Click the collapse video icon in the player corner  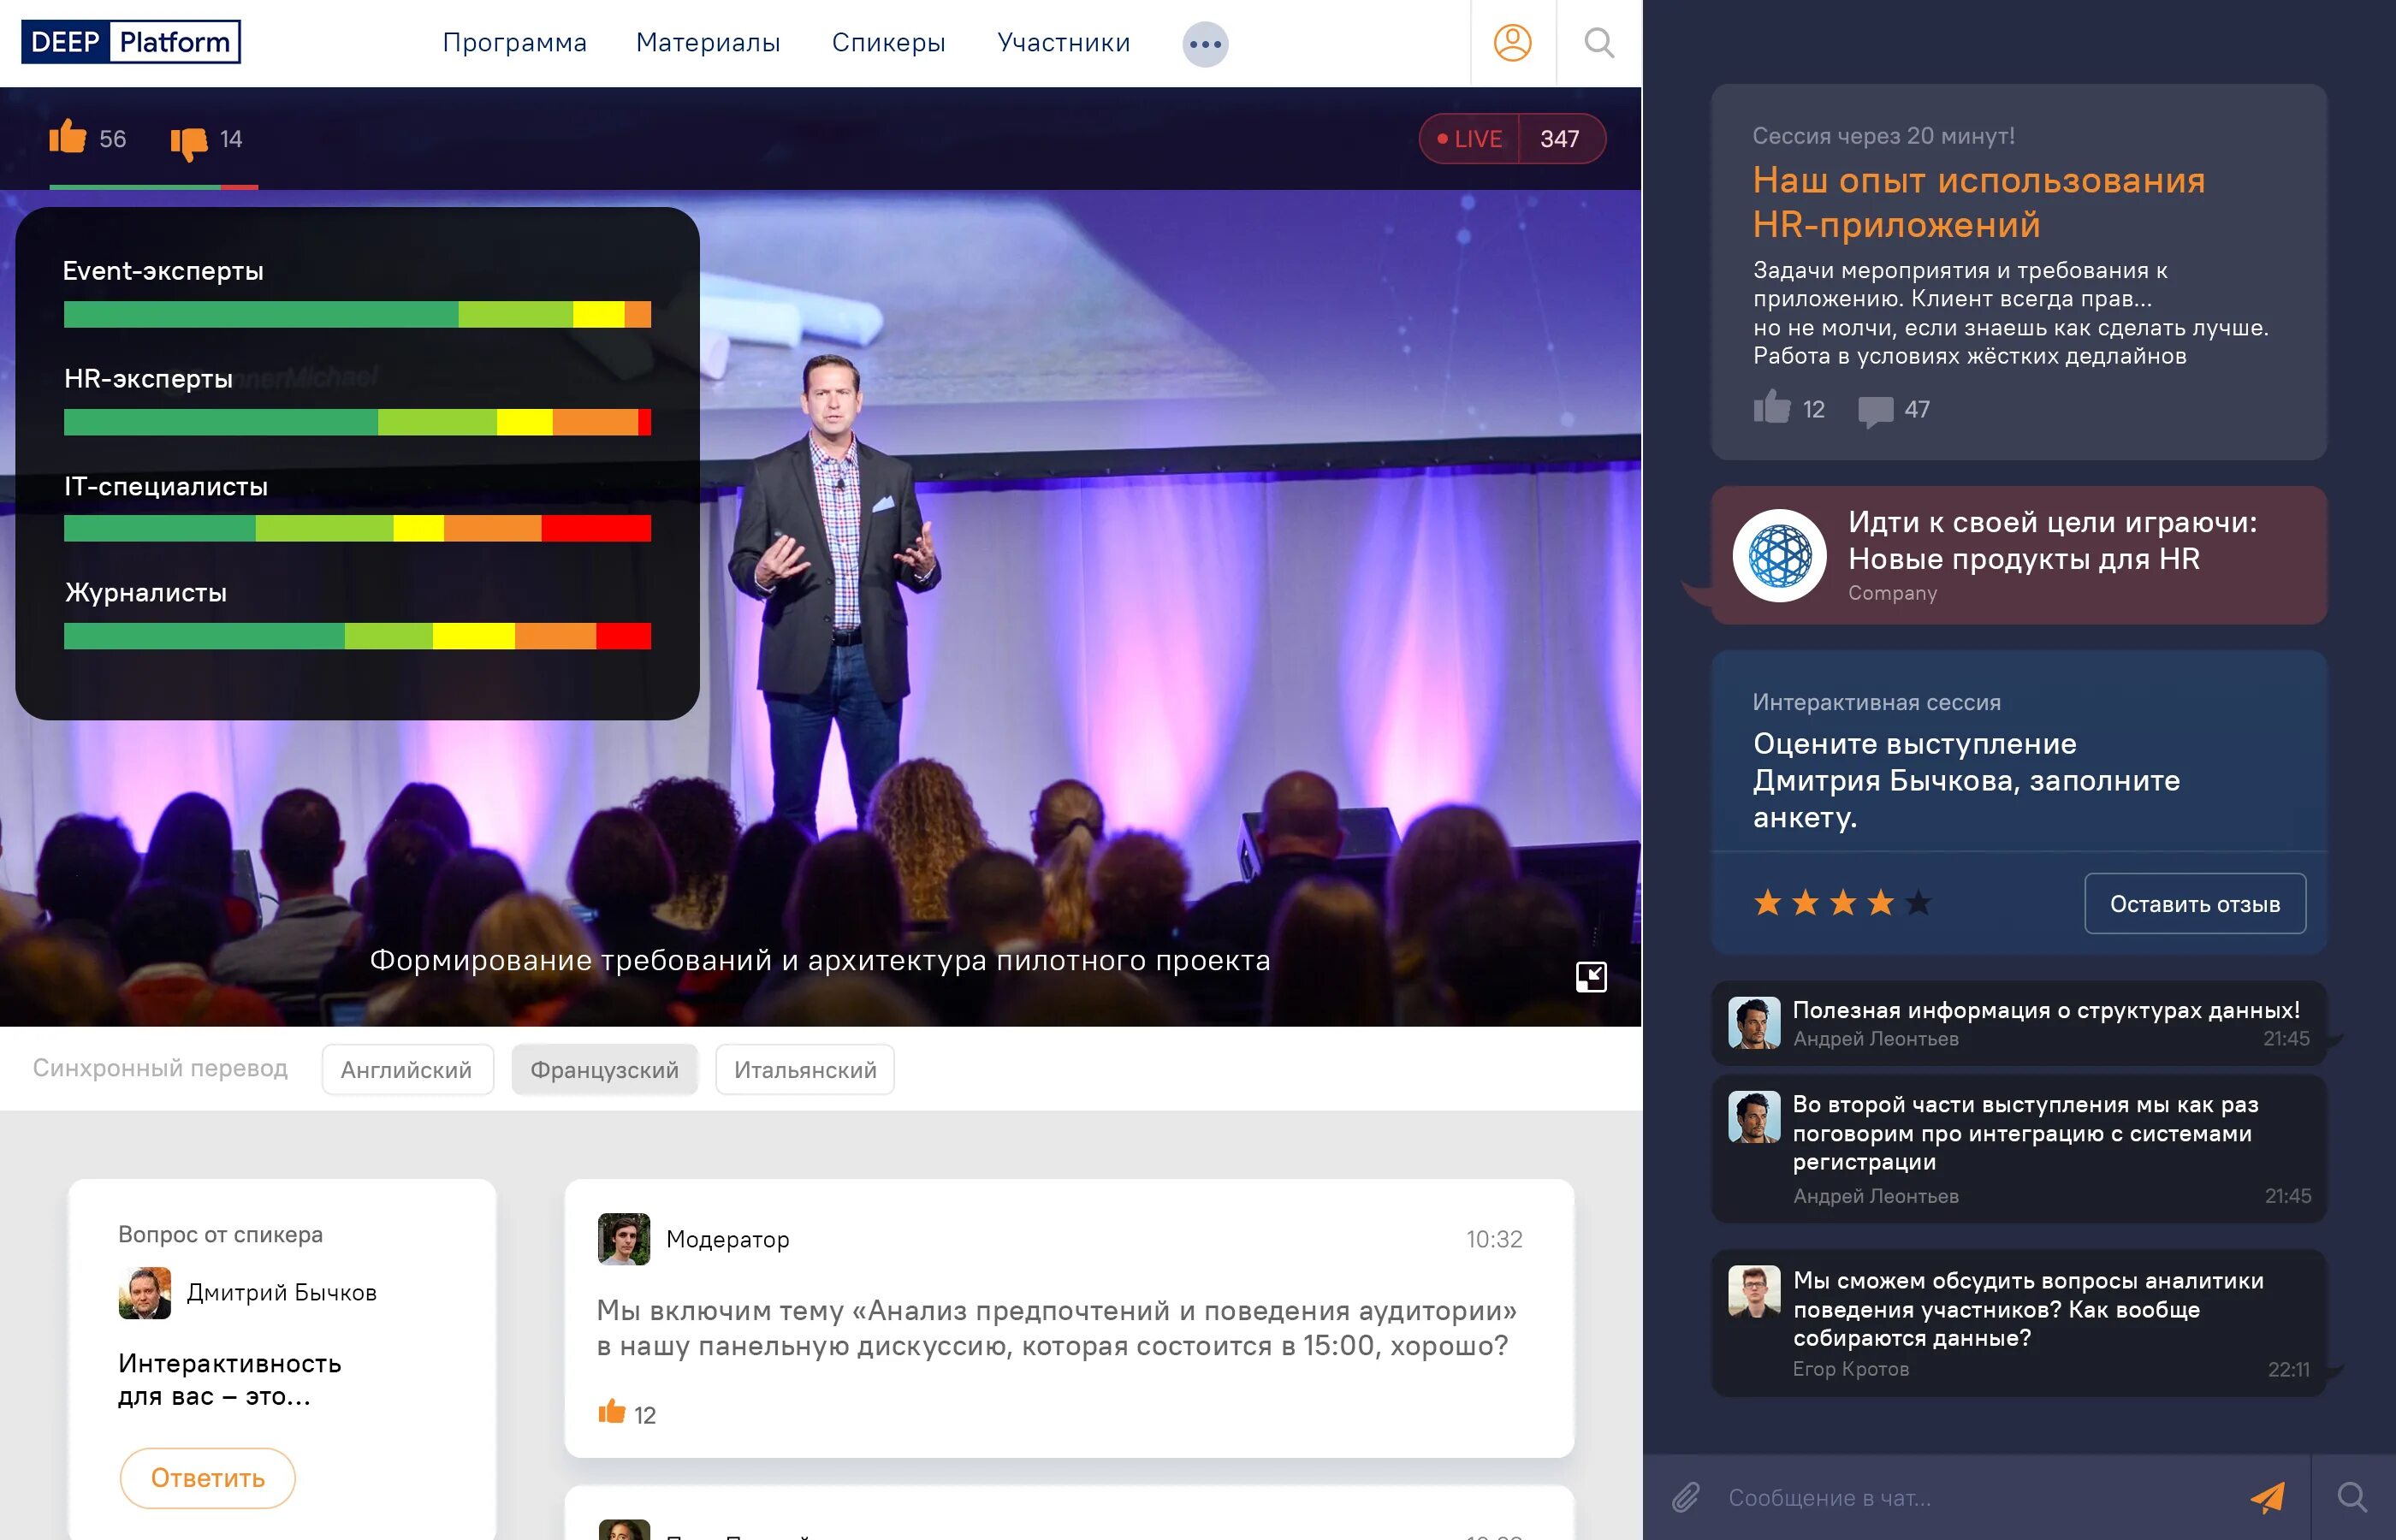pos(1590,976)
